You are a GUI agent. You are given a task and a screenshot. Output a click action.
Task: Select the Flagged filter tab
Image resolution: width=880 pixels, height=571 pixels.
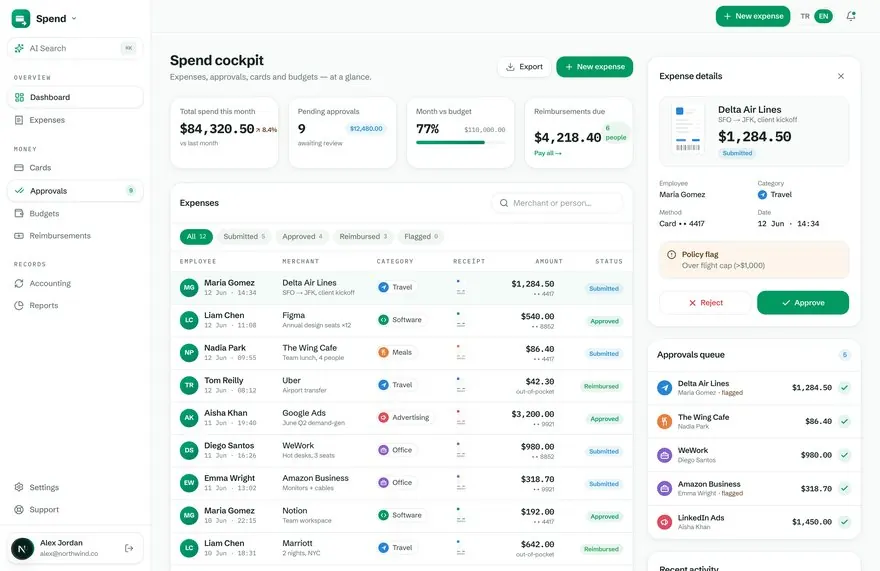421,236
